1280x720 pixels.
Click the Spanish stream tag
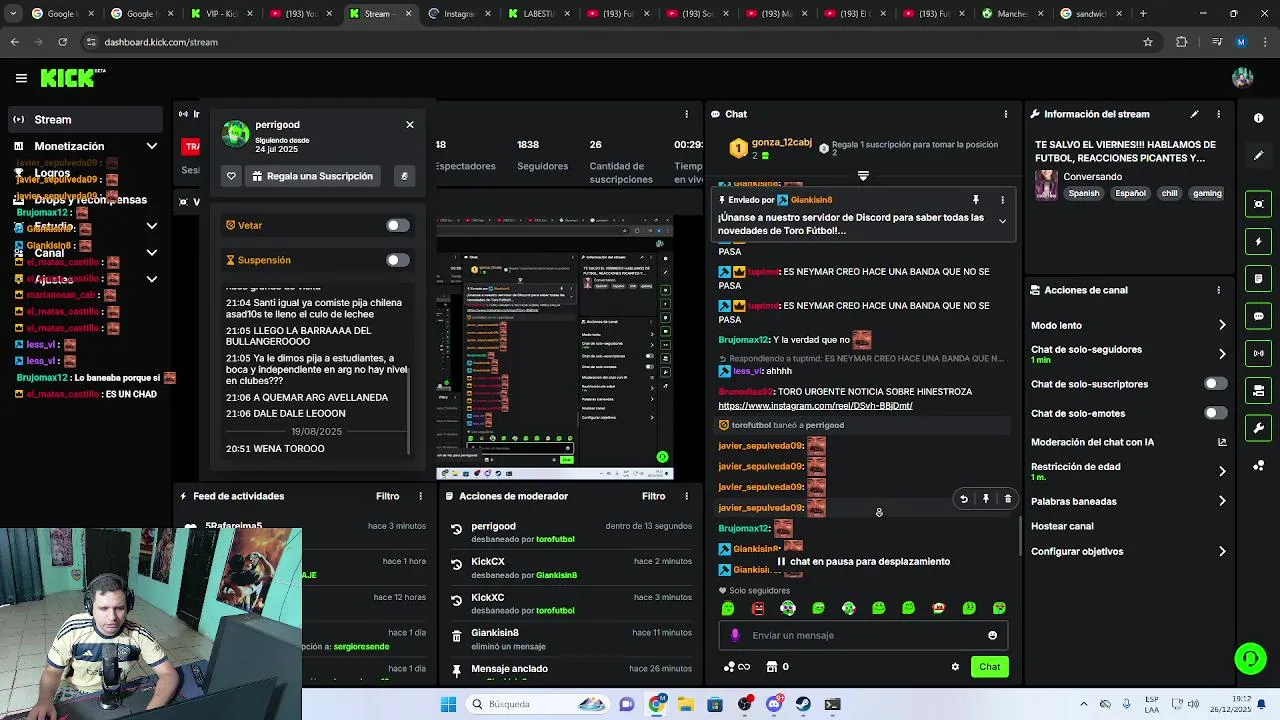click(1083, 194)
